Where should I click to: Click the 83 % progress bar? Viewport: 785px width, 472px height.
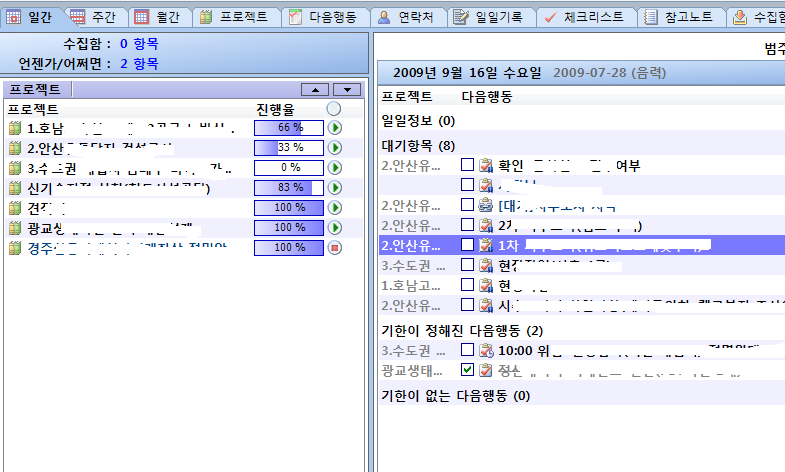(289, 188)
